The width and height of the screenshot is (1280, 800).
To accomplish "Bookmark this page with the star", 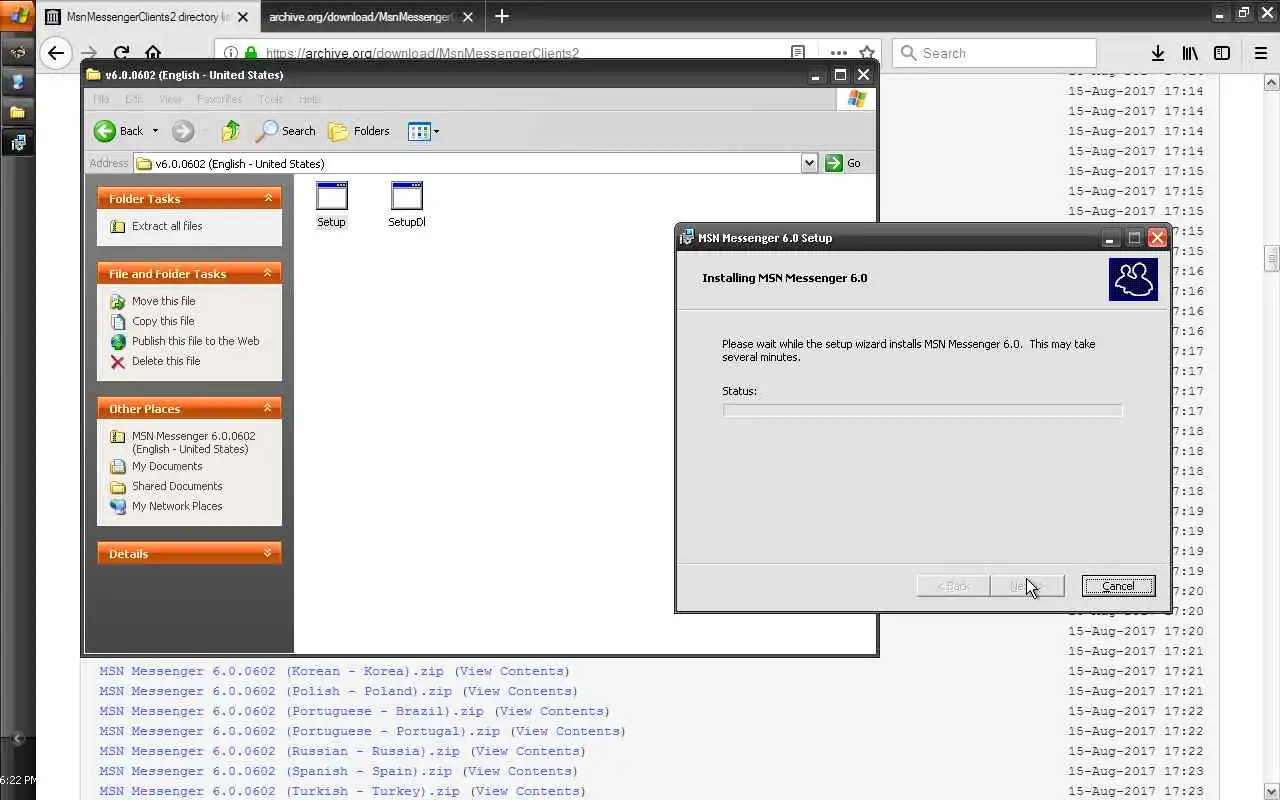I will (x=867, y=53).
